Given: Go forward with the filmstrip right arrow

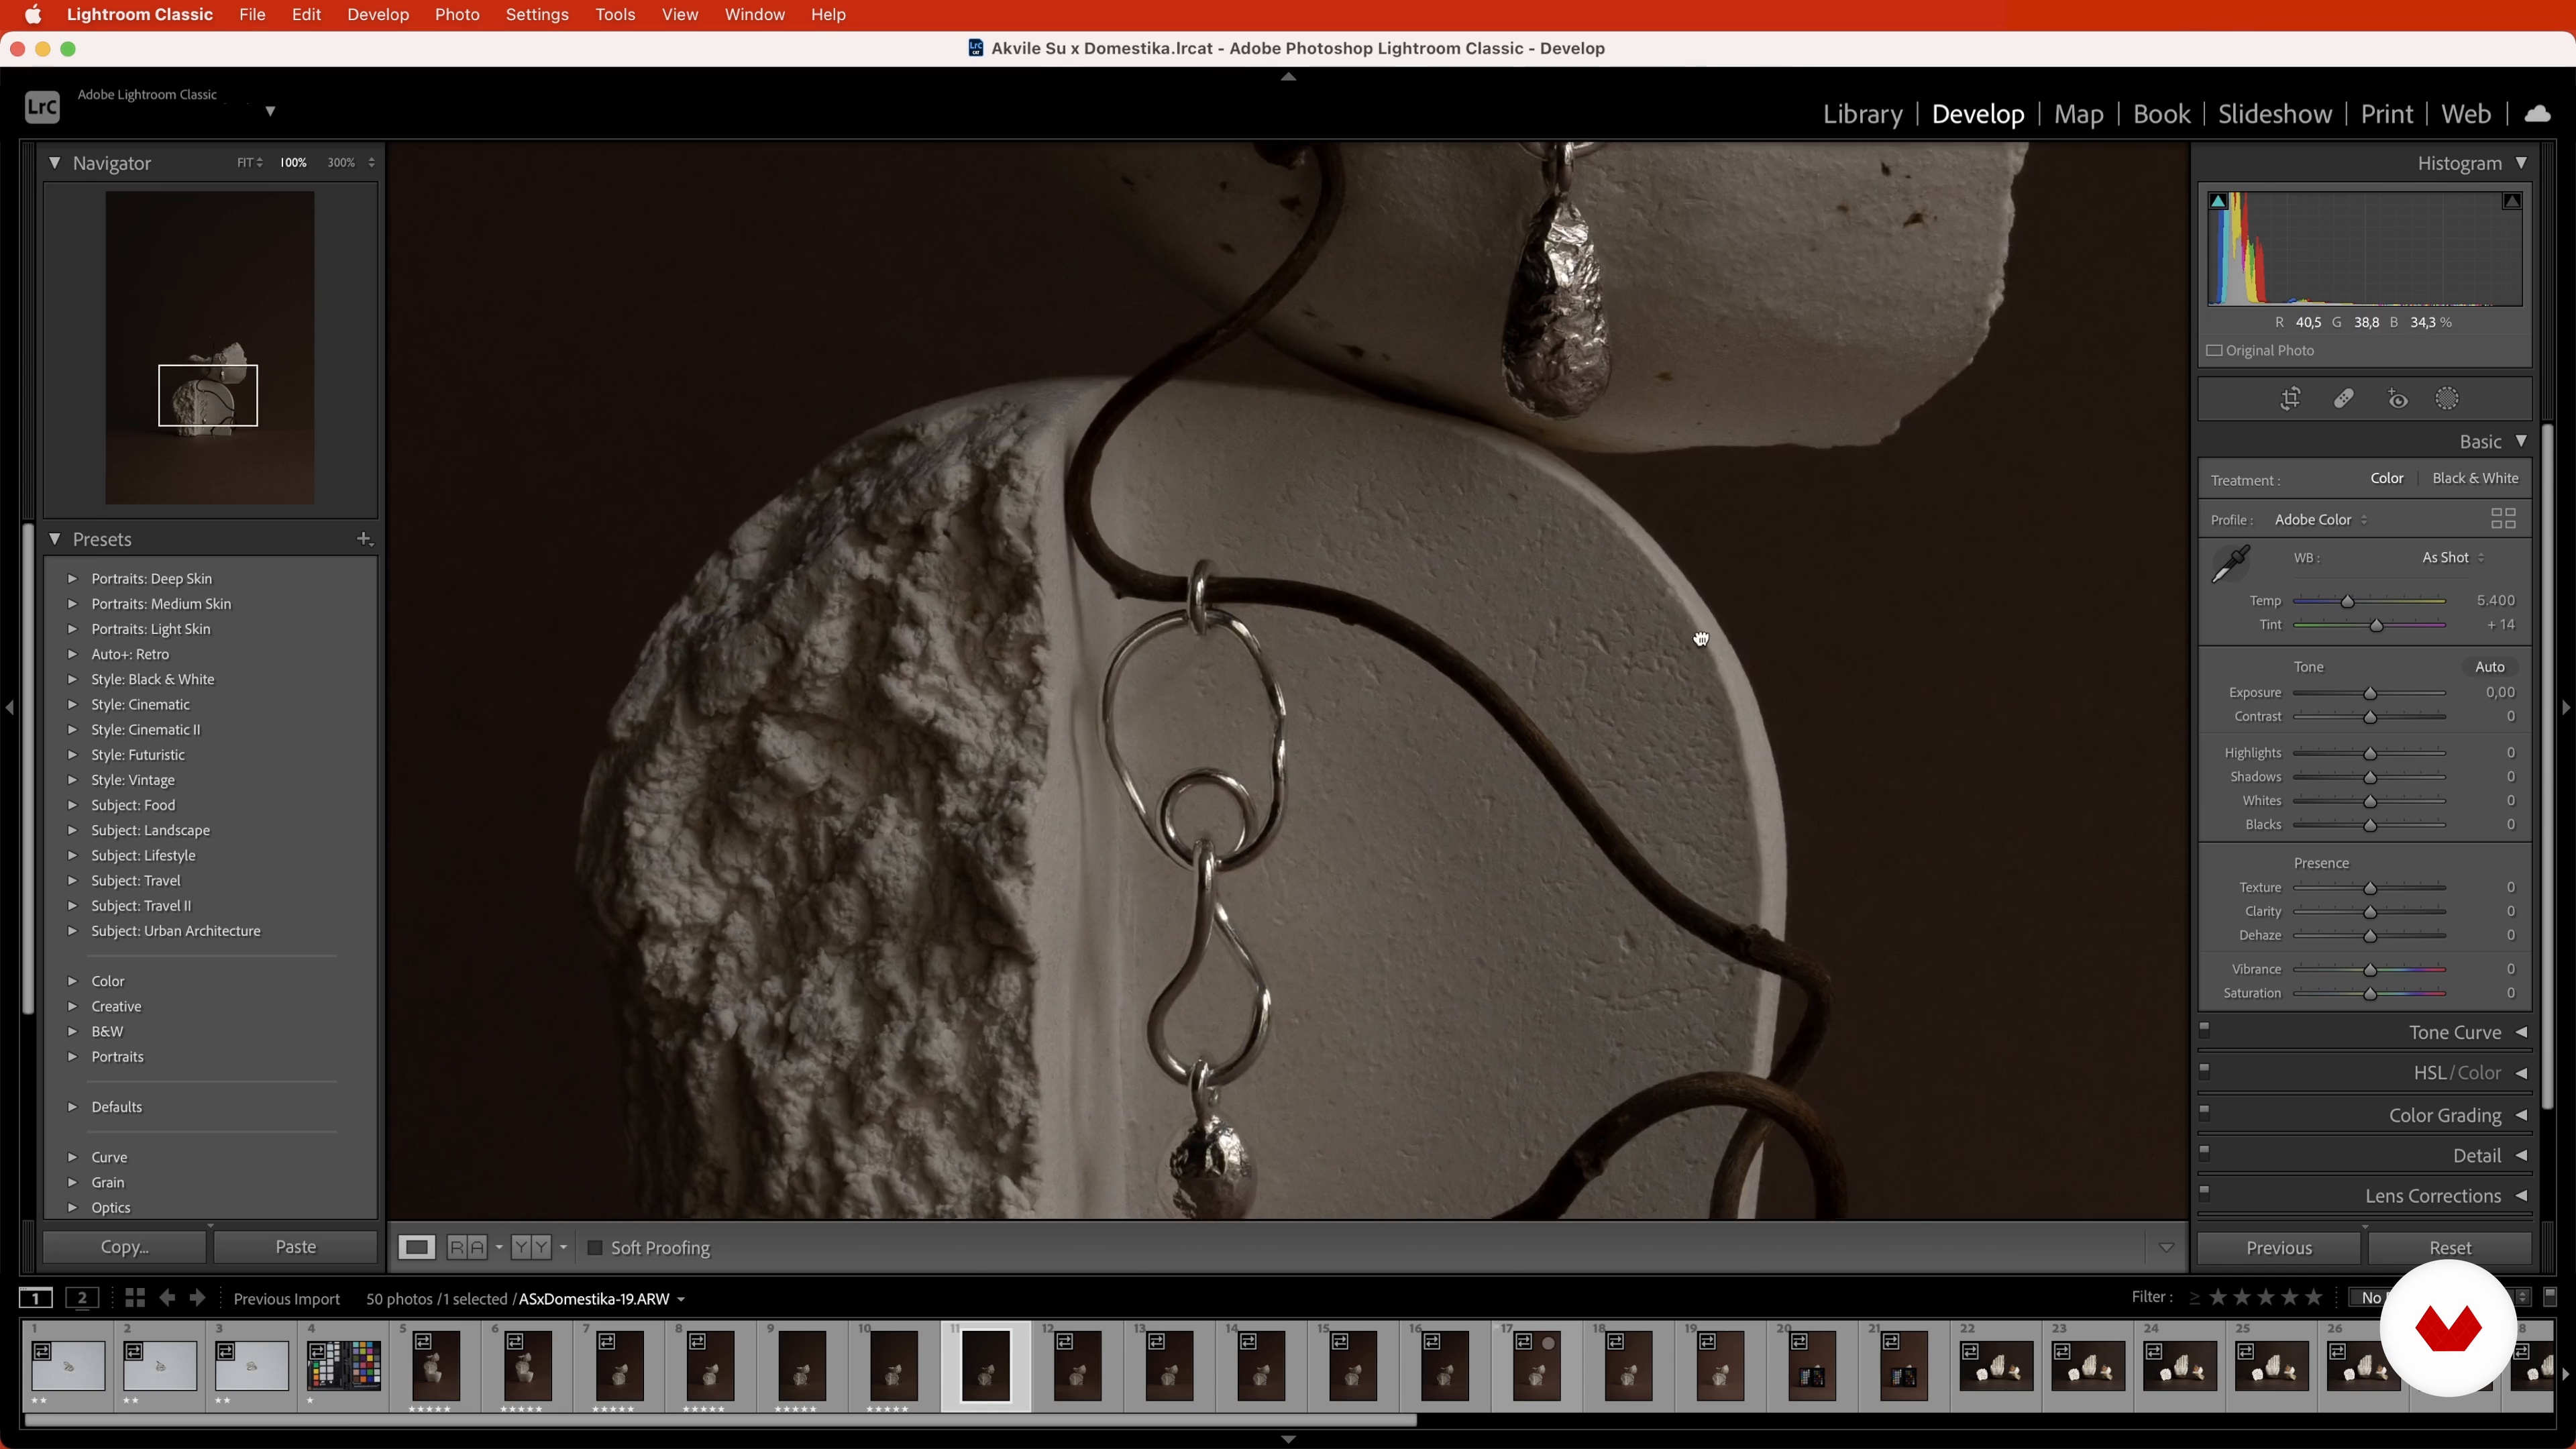Looking at the screenshot, I should point(198,1298).
